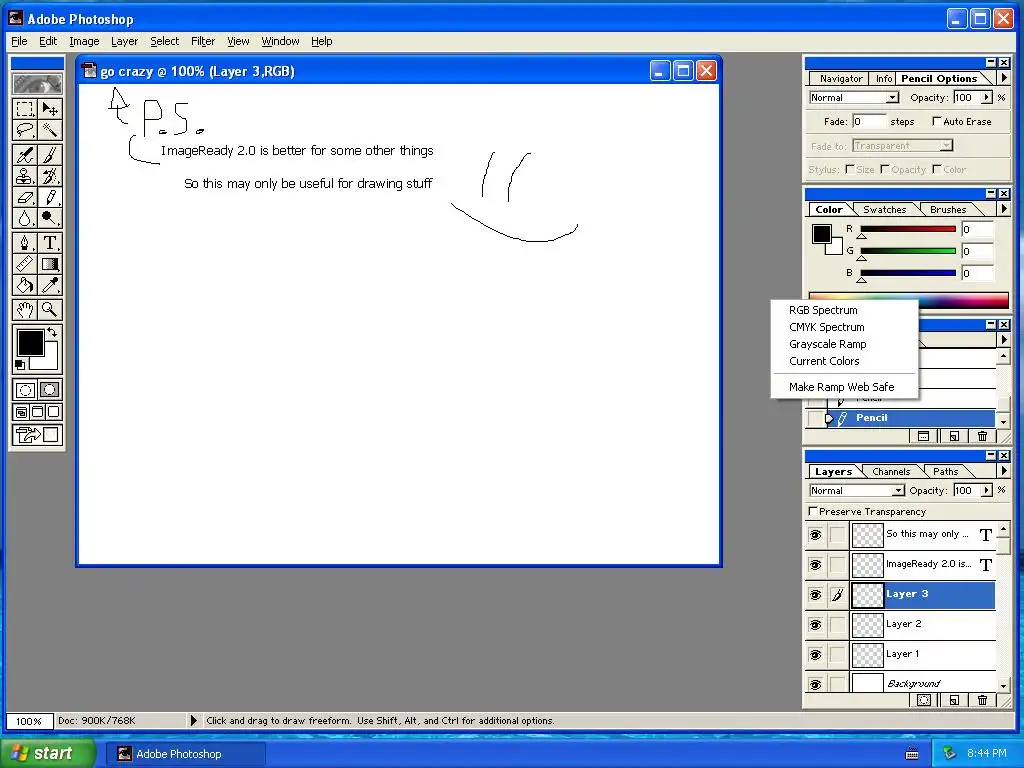Click the red R color slider
The width and height of the screenshot is (1024, 768).
pos(908,229)
